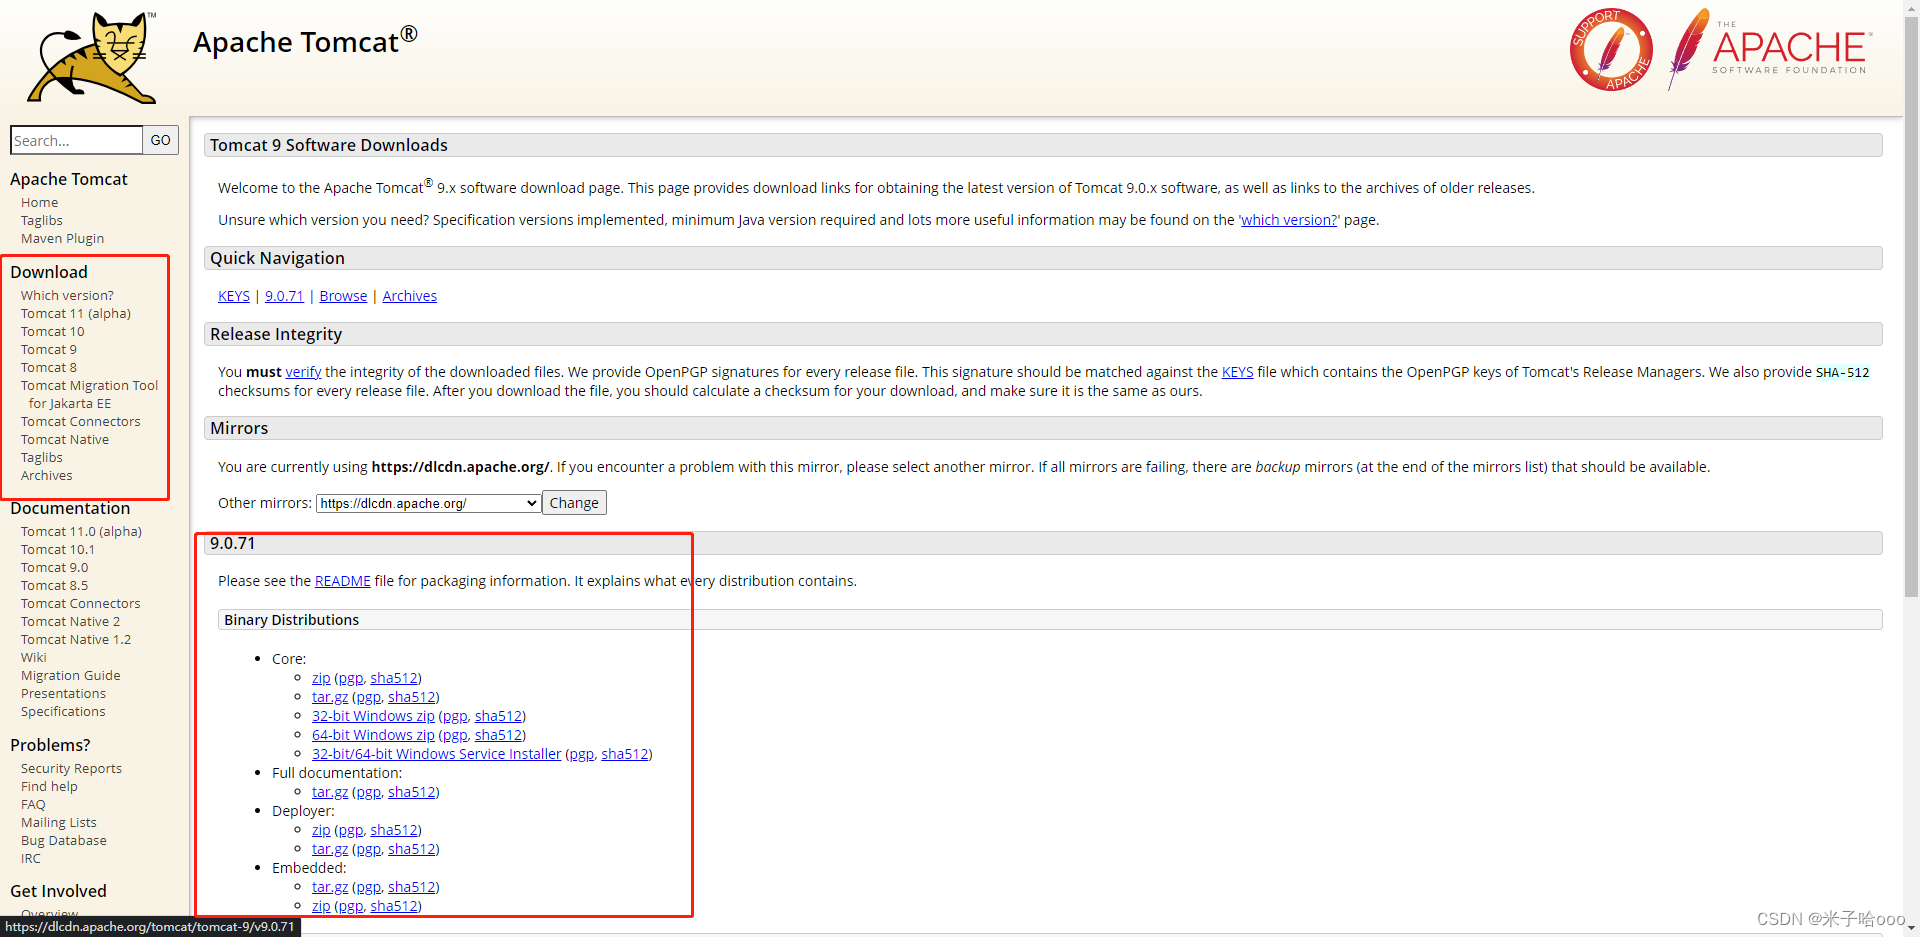Open the Presentations sidebar link
The image size is (1920, 937).
(x=63, y=693)
